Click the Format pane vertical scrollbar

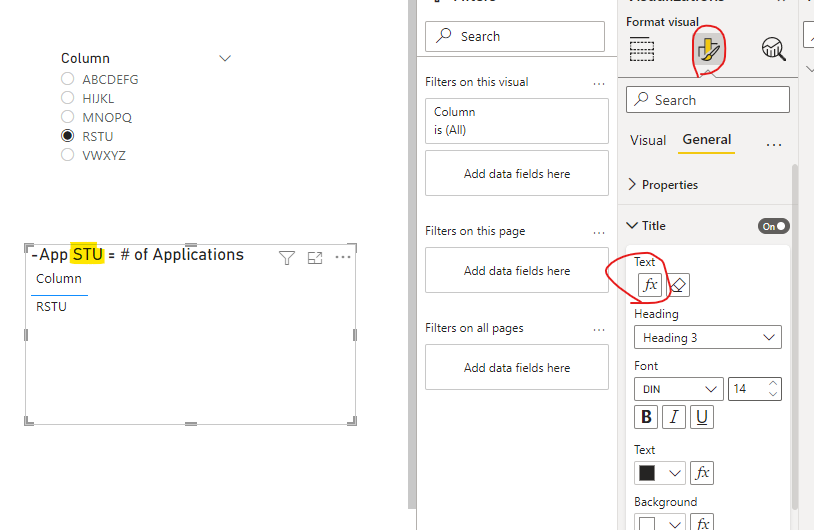(794, 337)
